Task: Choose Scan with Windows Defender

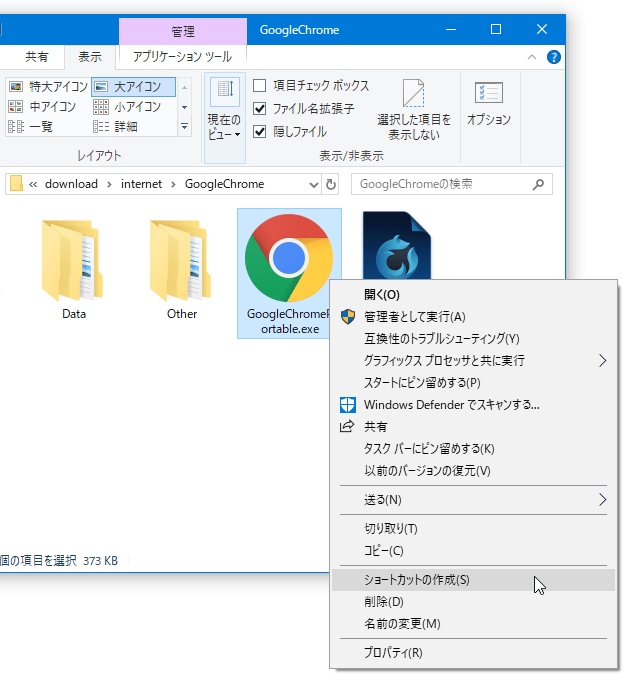Action: click(473, 405)
